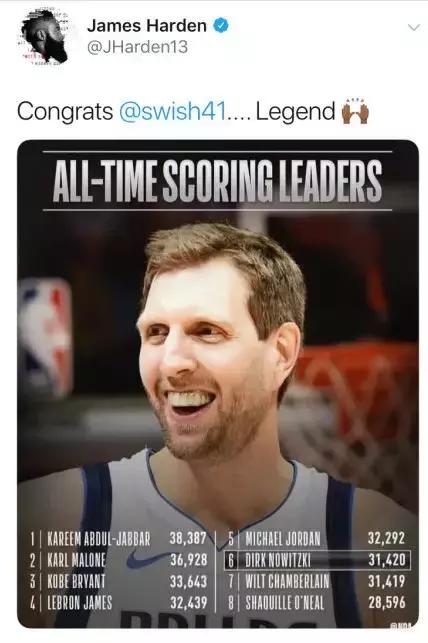Click the Michael Jordan entry
Screen dimensions: 428x643
coord(316,538)
